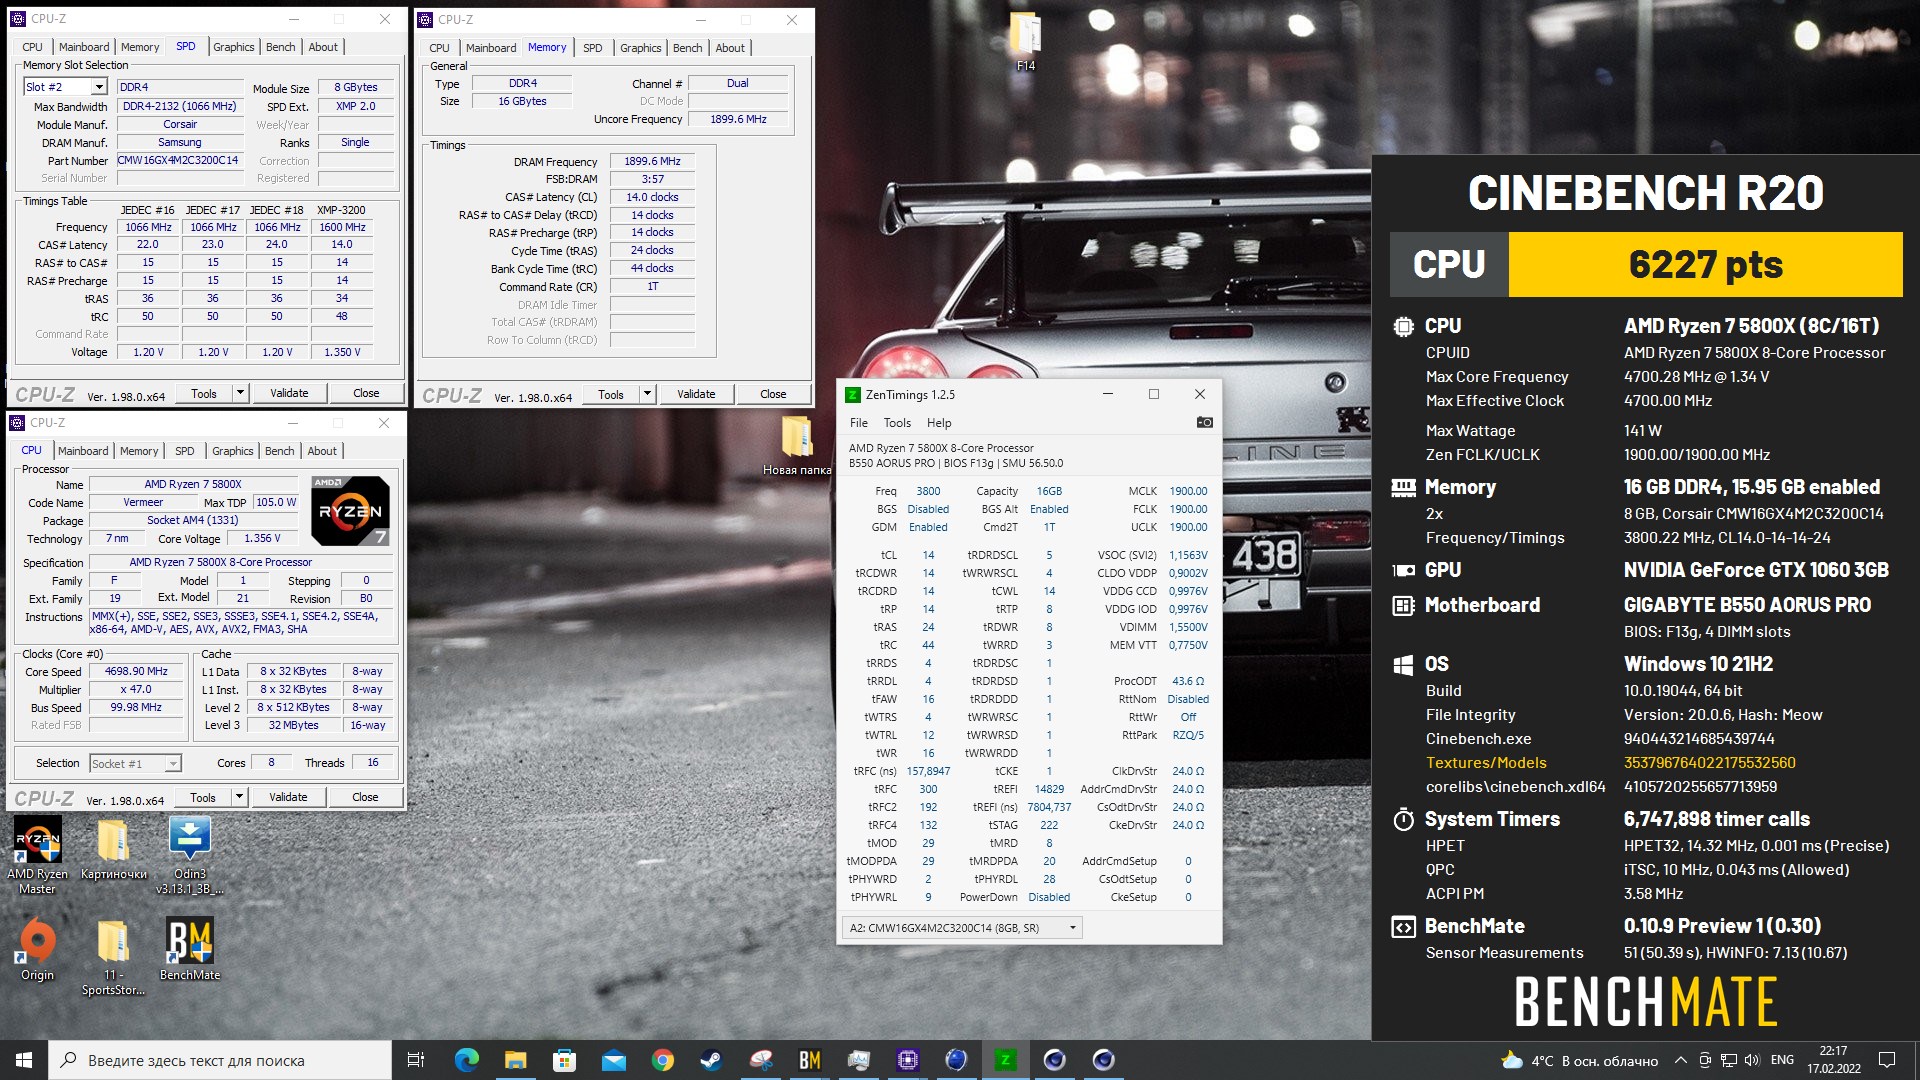1920x1080 pixels.
Task: Open Task View from the taskbar
Action: (416, 1060)
